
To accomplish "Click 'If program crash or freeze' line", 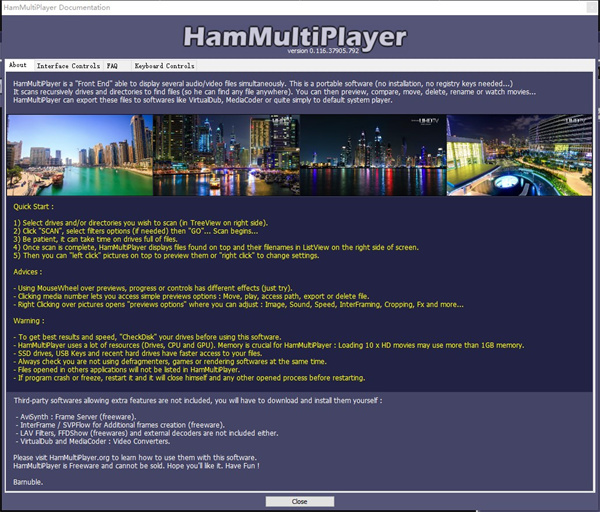I will [189, 378].
